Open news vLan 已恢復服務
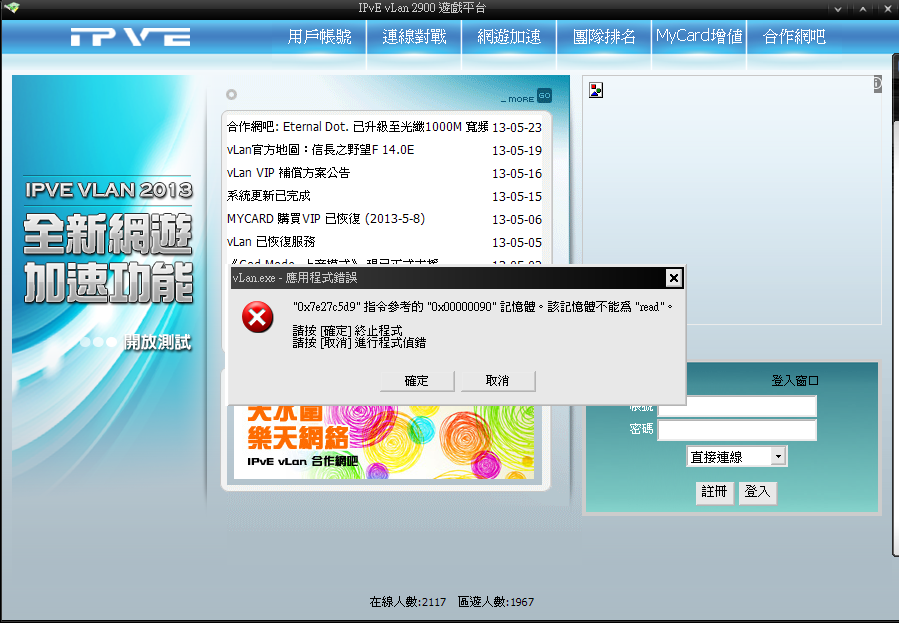899x623 pixels. coord(271,241)
